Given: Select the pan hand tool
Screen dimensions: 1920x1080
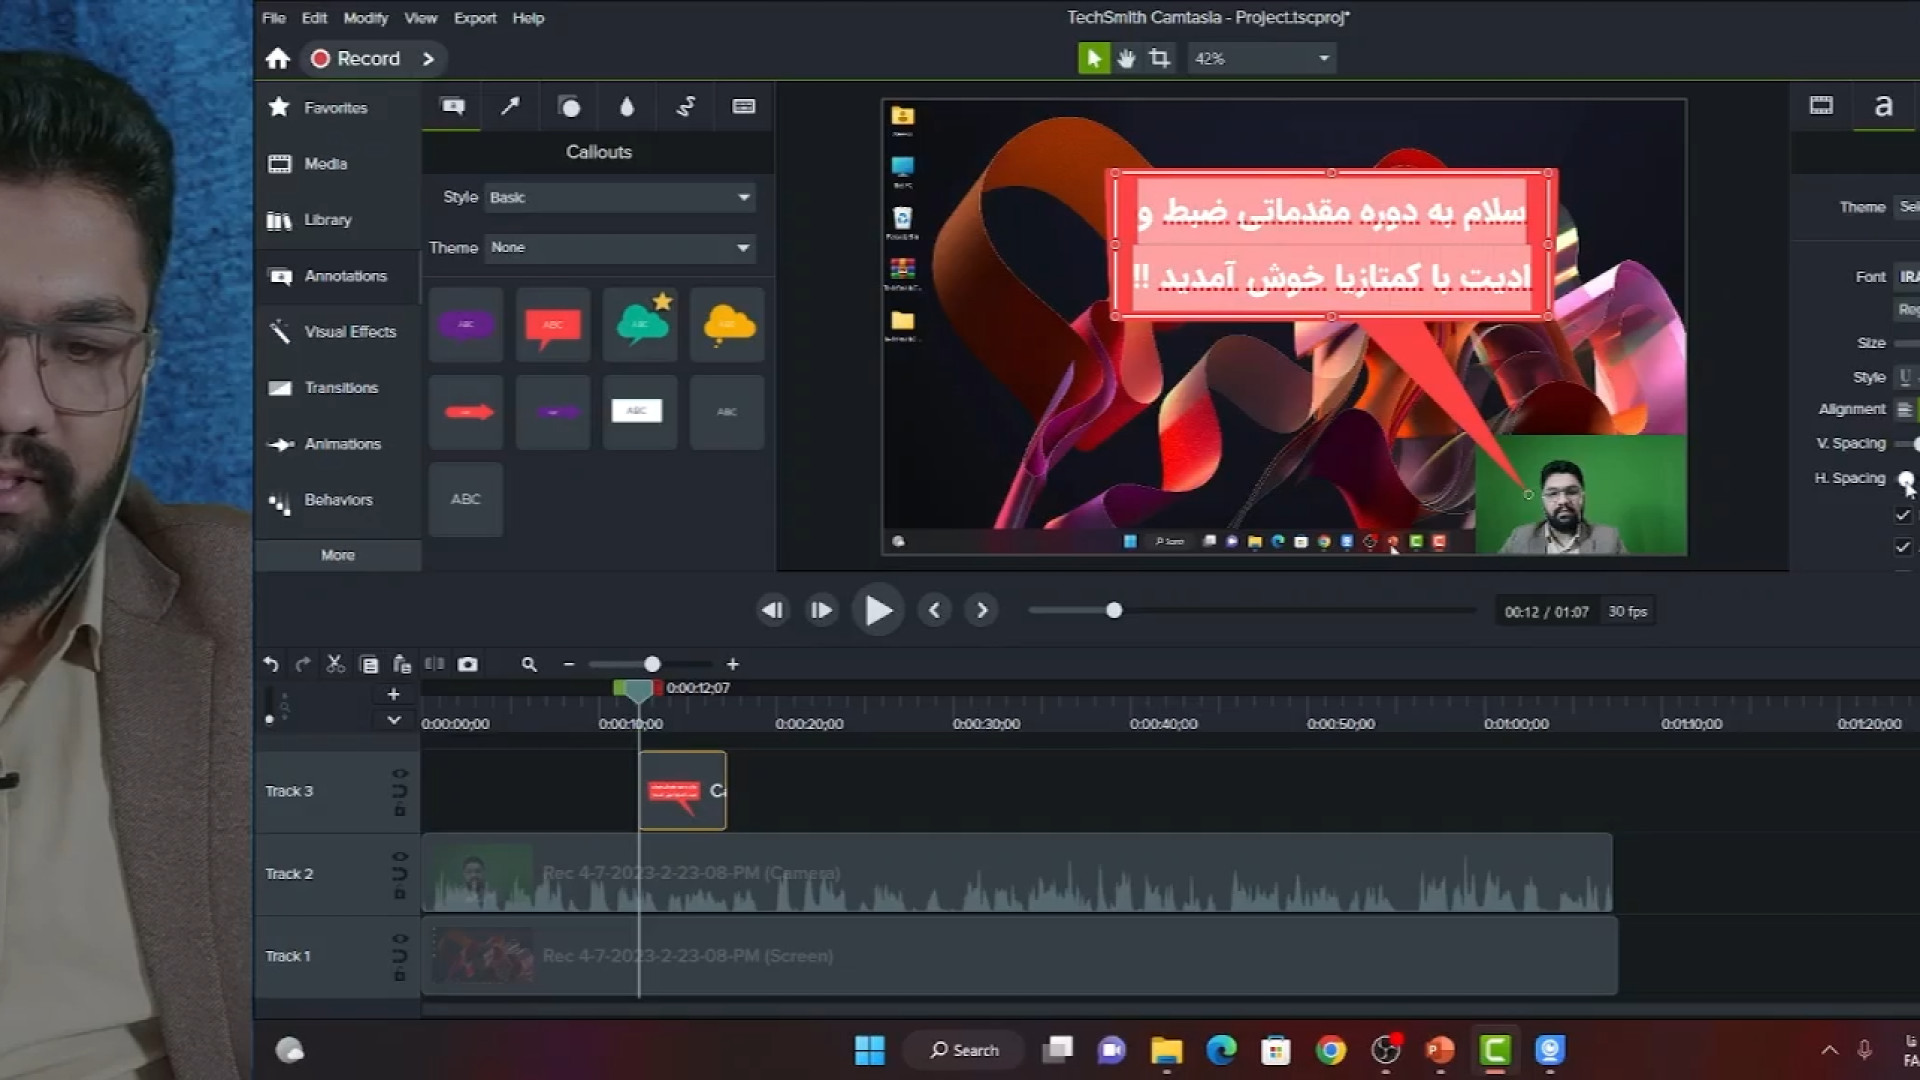Looking at the screenshot, I should [x=1127, y=58].
